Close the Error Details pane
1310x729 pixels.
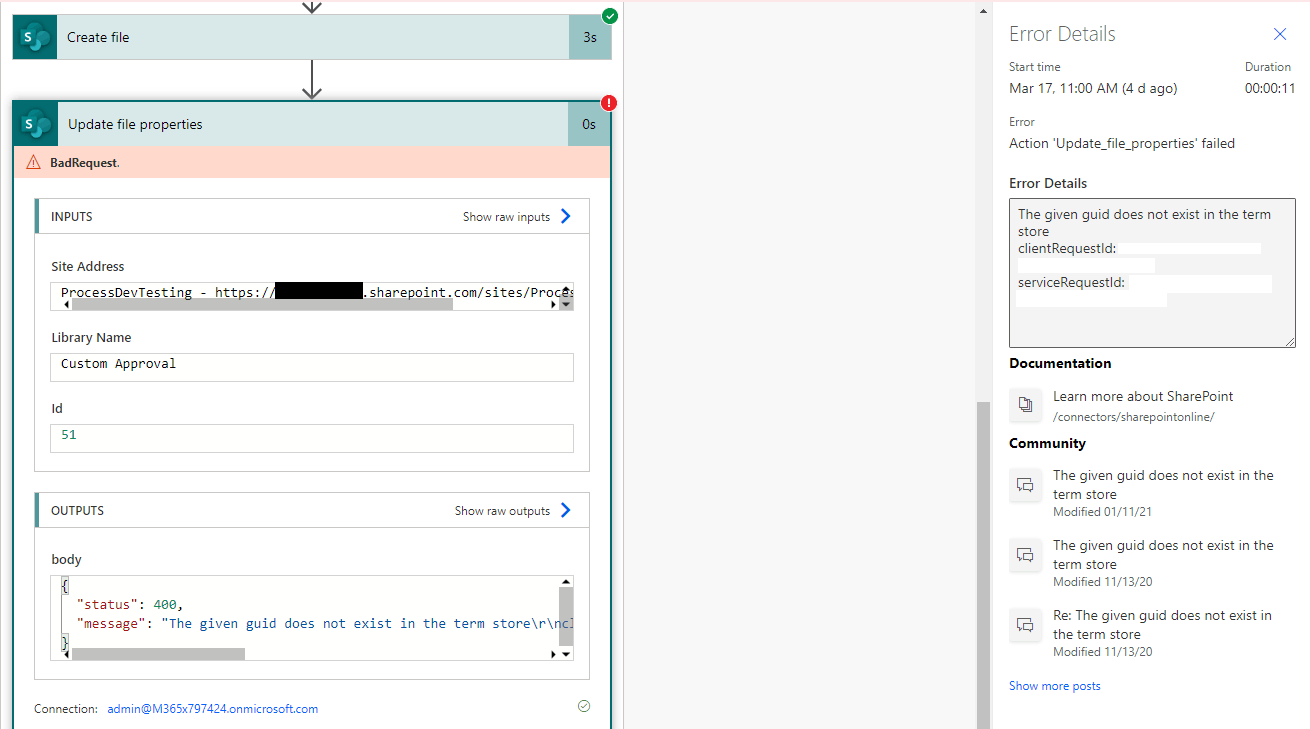point(1280,33)
